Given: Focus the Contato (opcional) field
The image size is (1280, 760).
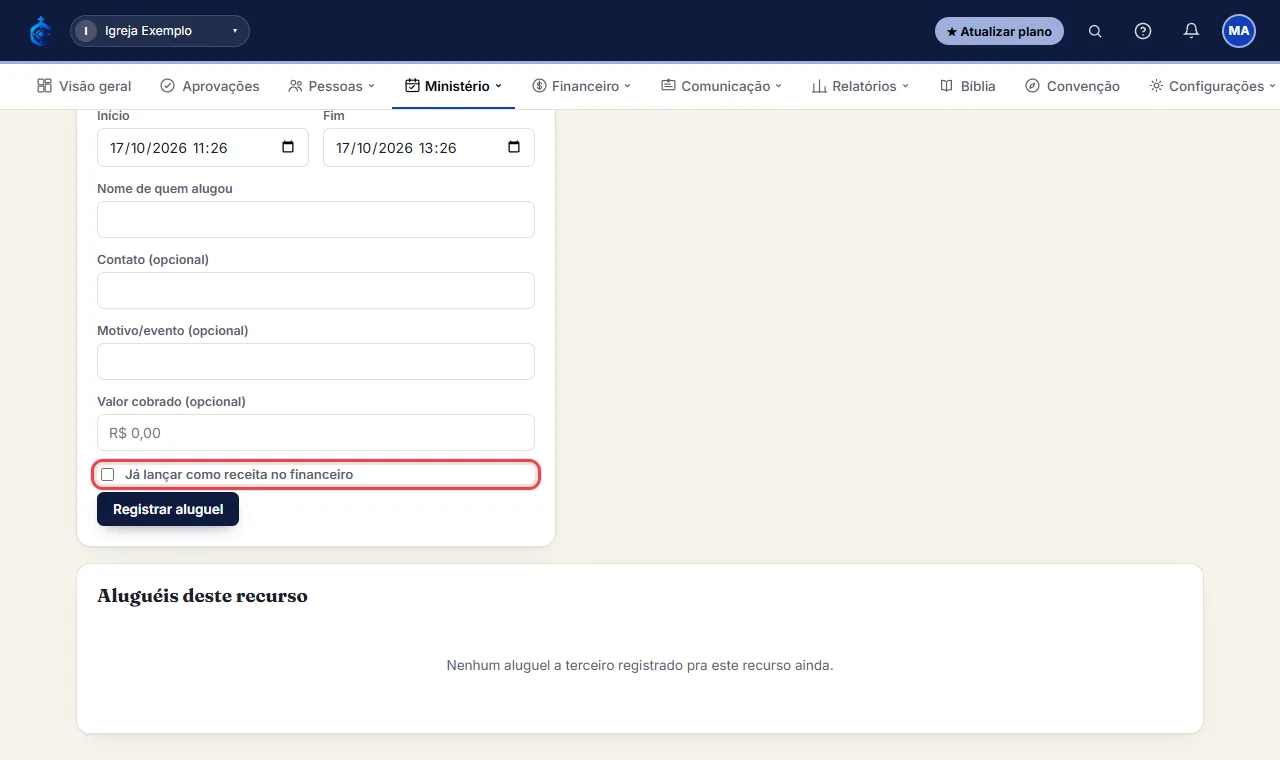Looking at the screenshot, I should [x=316, y=290].
